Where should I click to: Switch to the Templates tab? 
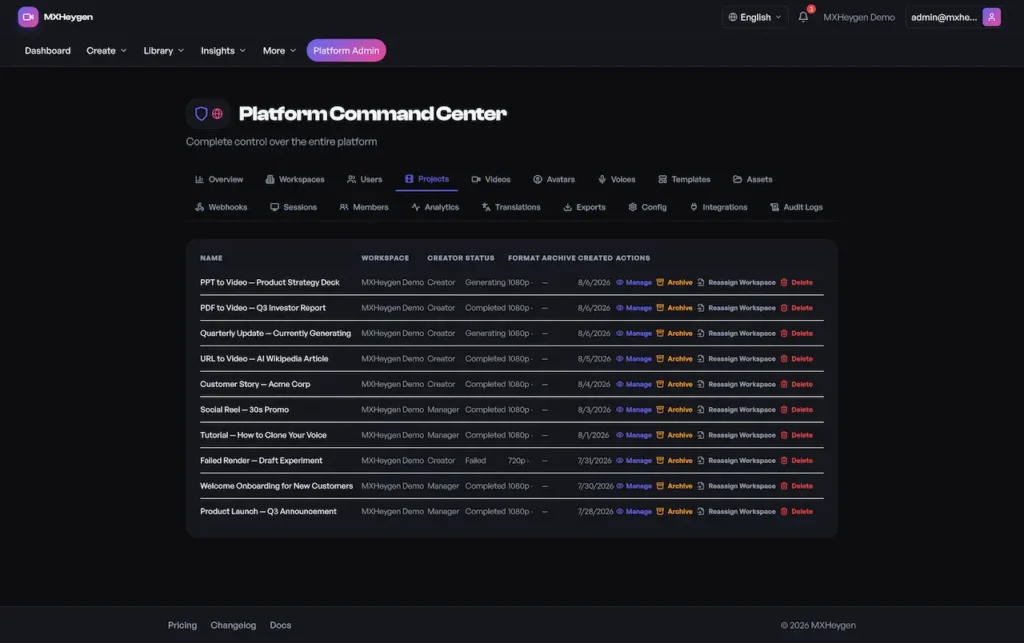684,180
